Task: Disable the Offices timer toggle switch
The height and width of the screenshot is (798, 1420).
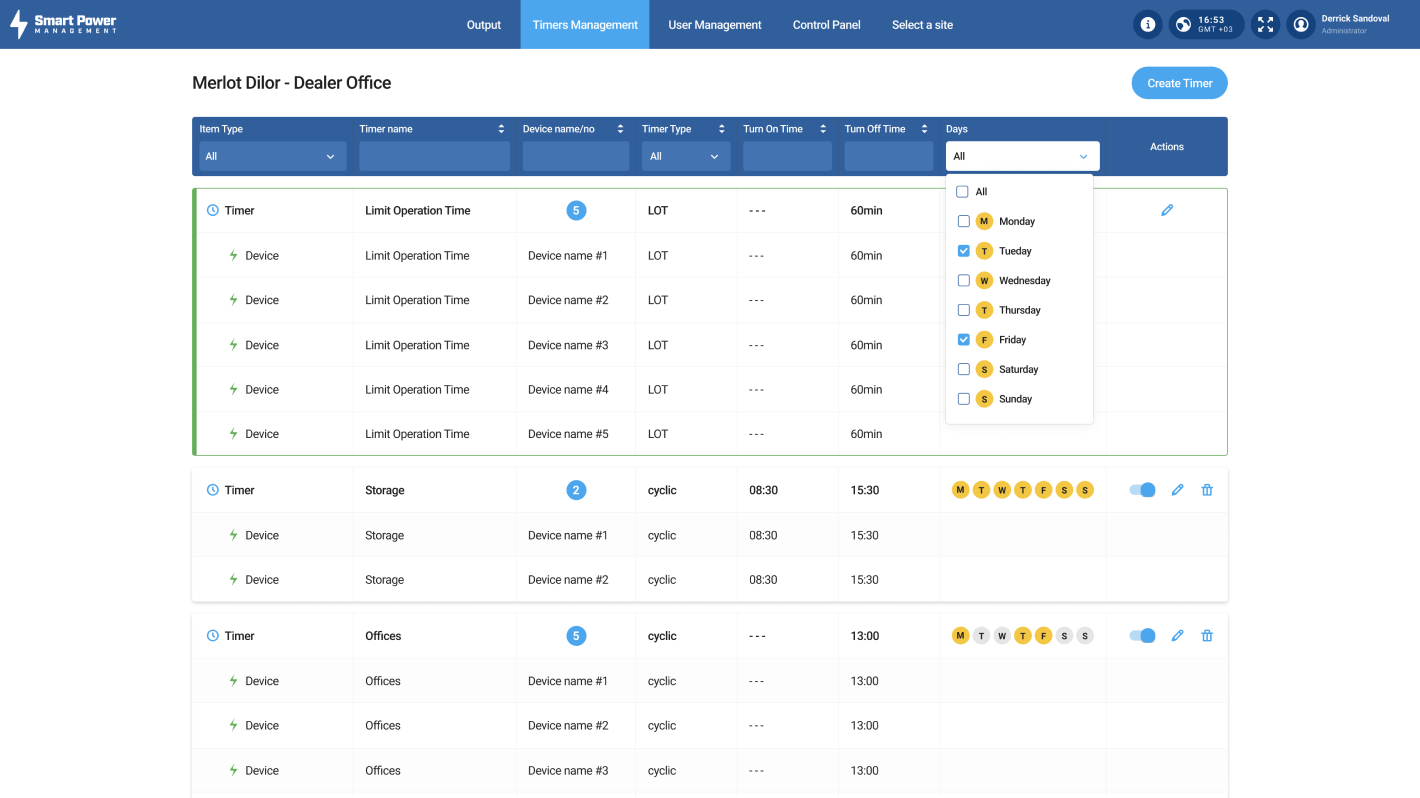Action: pyautogui.click(x=1141, y=635)
